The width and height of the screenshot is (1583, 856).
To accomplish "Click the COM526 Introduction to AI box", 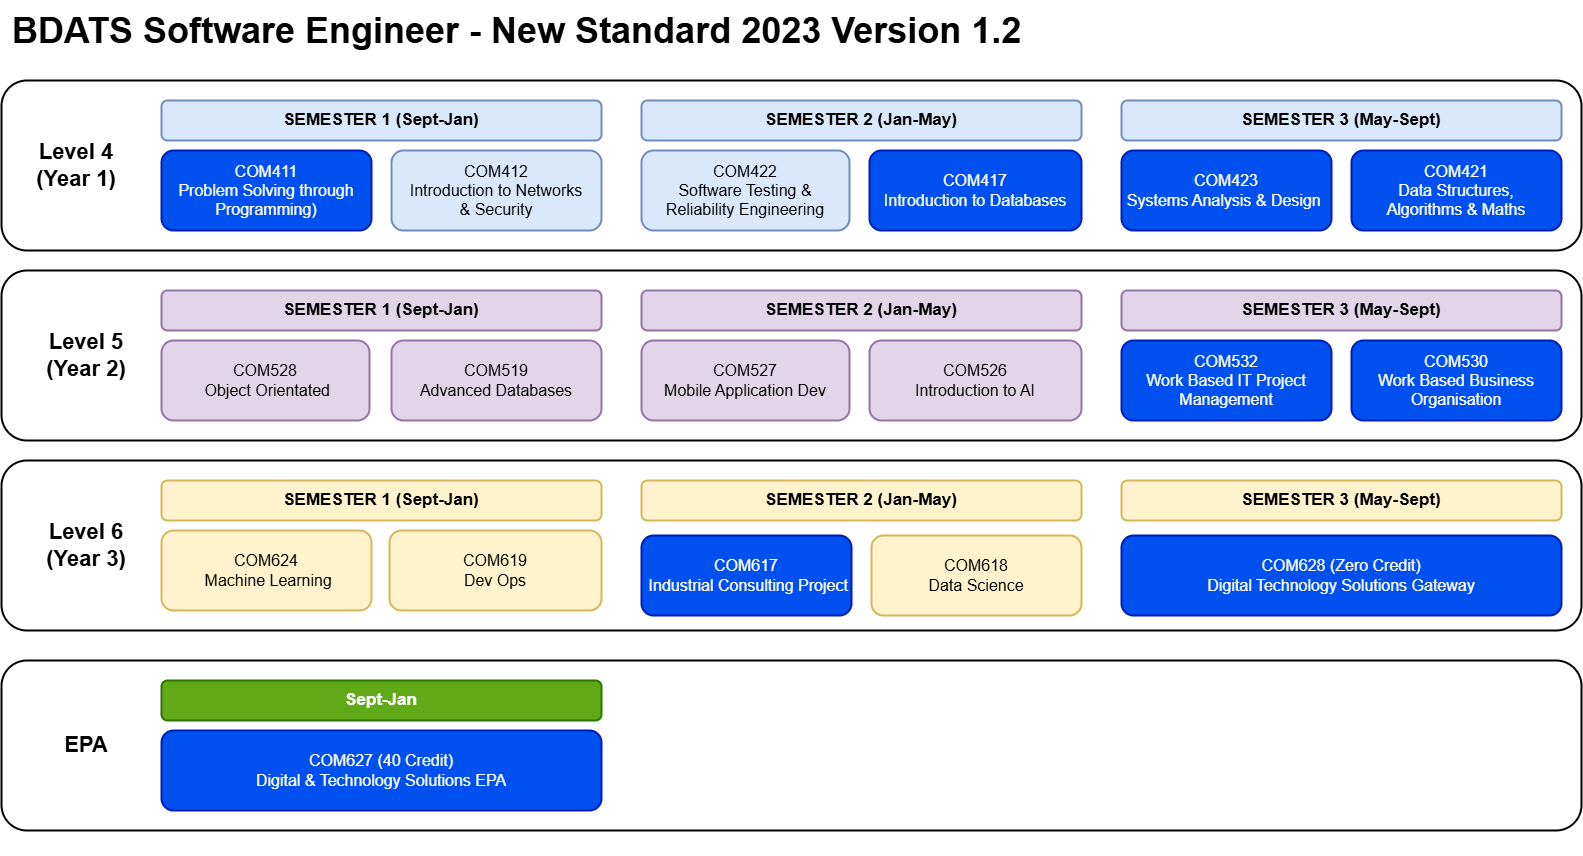I will 975,380.
